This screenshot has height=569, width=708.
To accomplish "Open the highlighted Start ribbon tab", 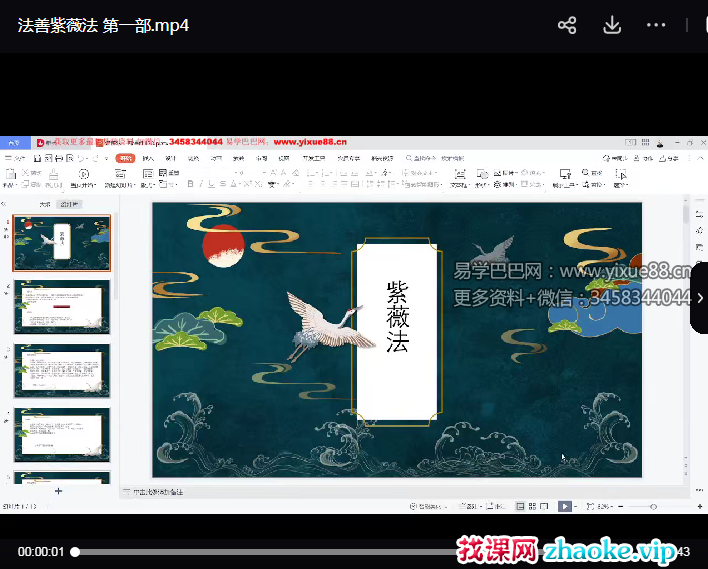I will pos(125,158).
